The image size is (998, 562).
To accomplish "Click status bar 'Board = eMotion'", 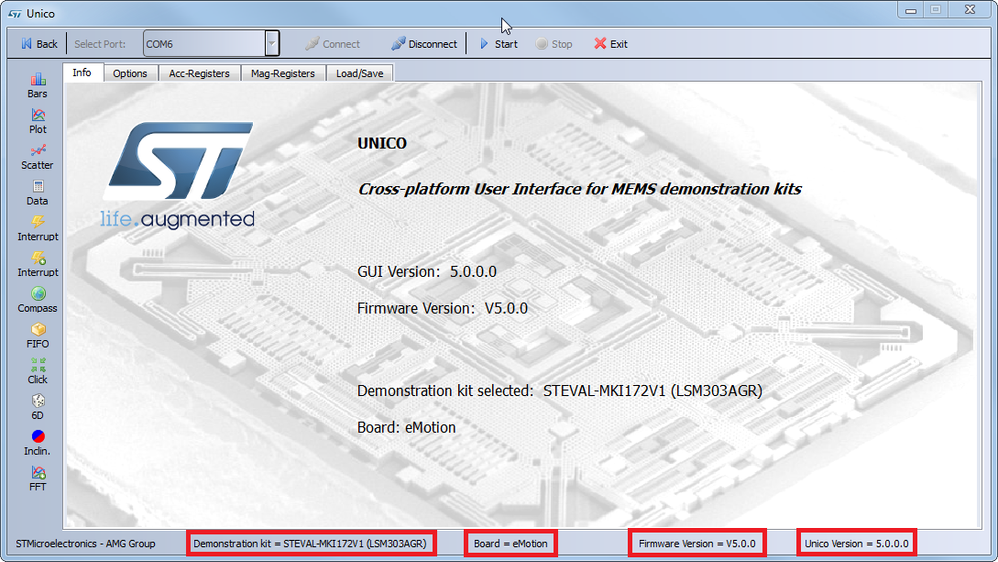I will [x=510, y=544].
